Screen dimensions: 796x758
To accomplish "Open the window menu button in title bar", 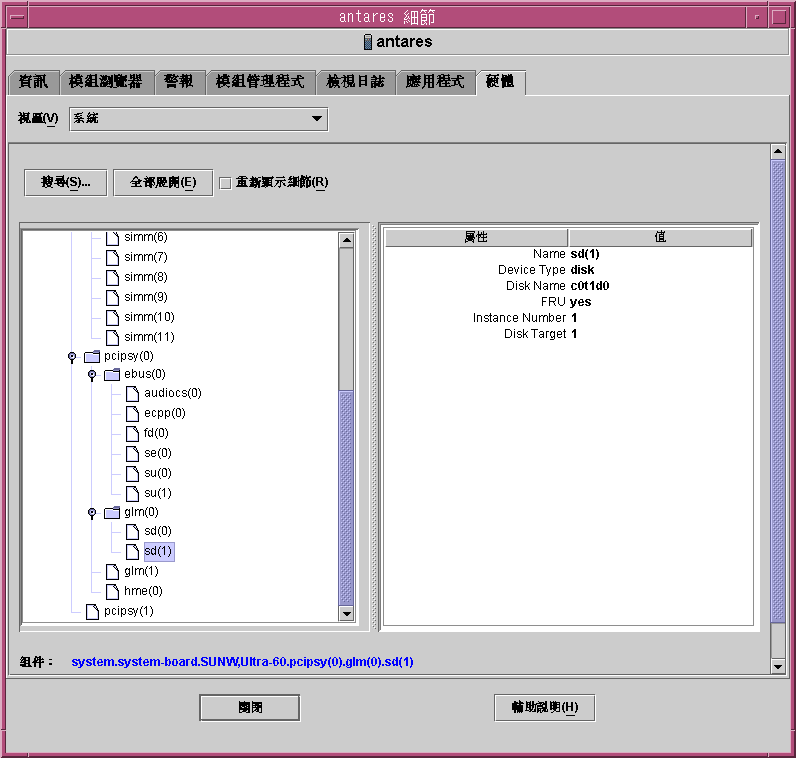I will [17, 17].
